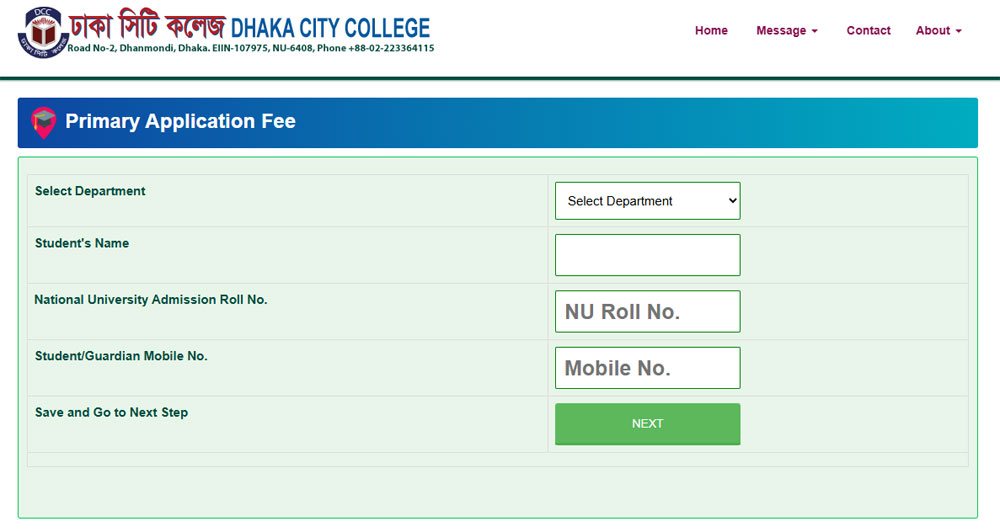Click the DCC college crest logo
The image size is (1000, 532).
click(x=39, y=30)
